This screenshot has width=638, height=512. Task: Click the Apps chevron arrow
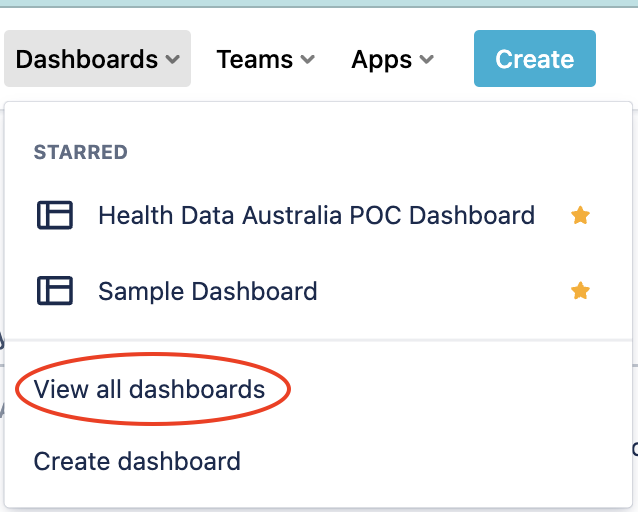[x=427, y=60]
